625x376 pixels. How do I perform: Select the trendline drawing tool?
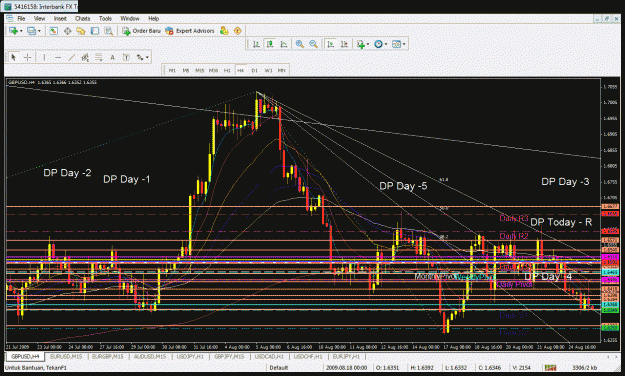(x=71, y=57)
